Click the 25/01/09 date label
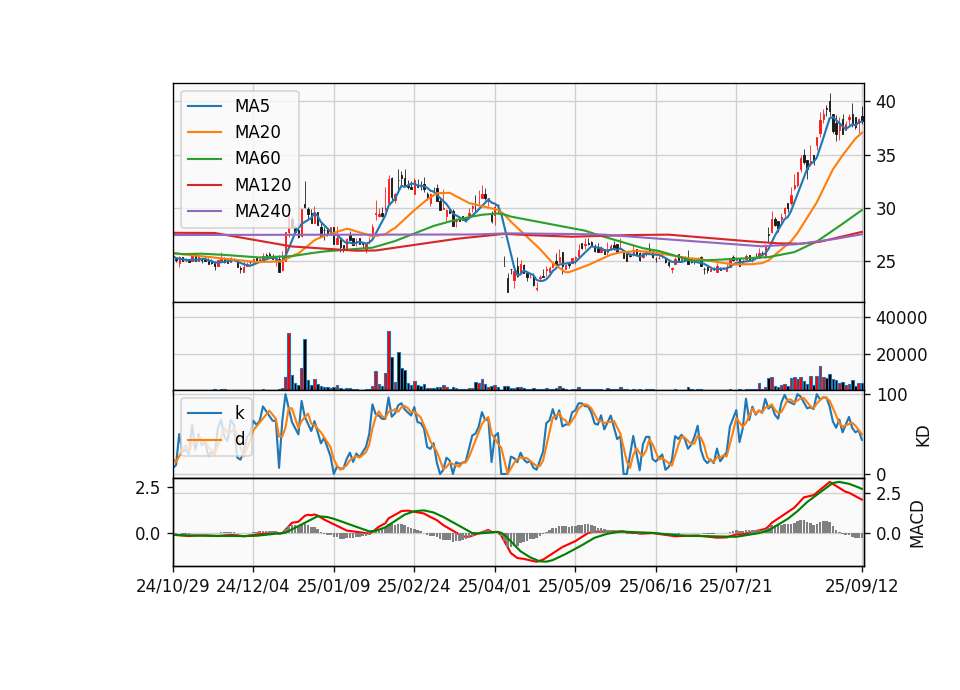This screenshot has width=960, height=690. point(334,587)
